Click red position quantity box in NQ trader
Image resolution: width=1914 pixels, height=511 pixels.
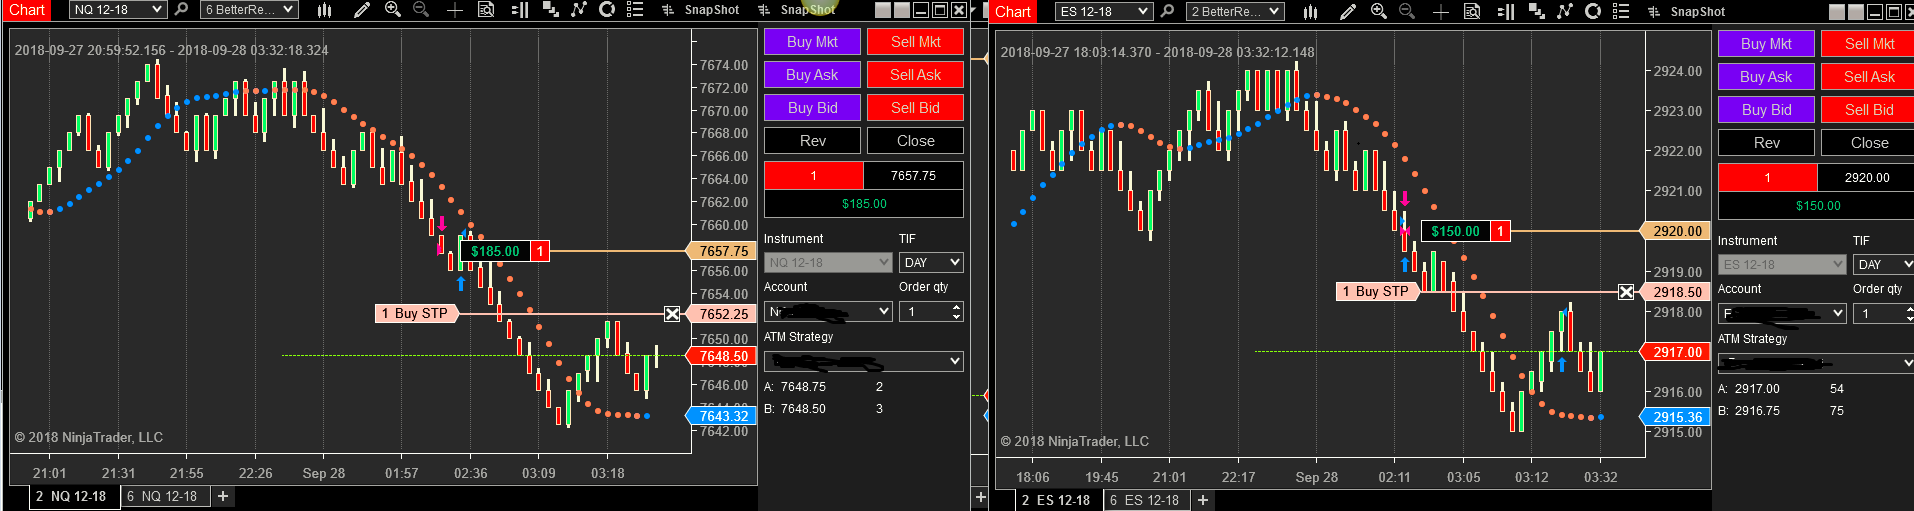tap(813, 176)
